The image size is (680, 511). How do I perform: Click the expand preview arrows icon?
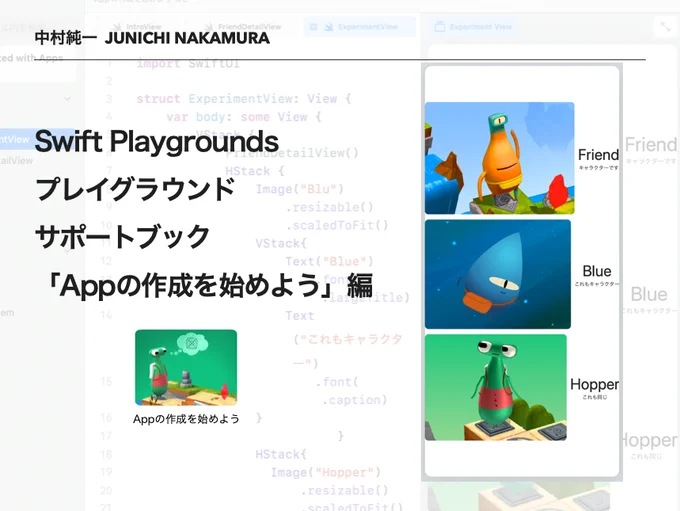(x=665, y=27)
